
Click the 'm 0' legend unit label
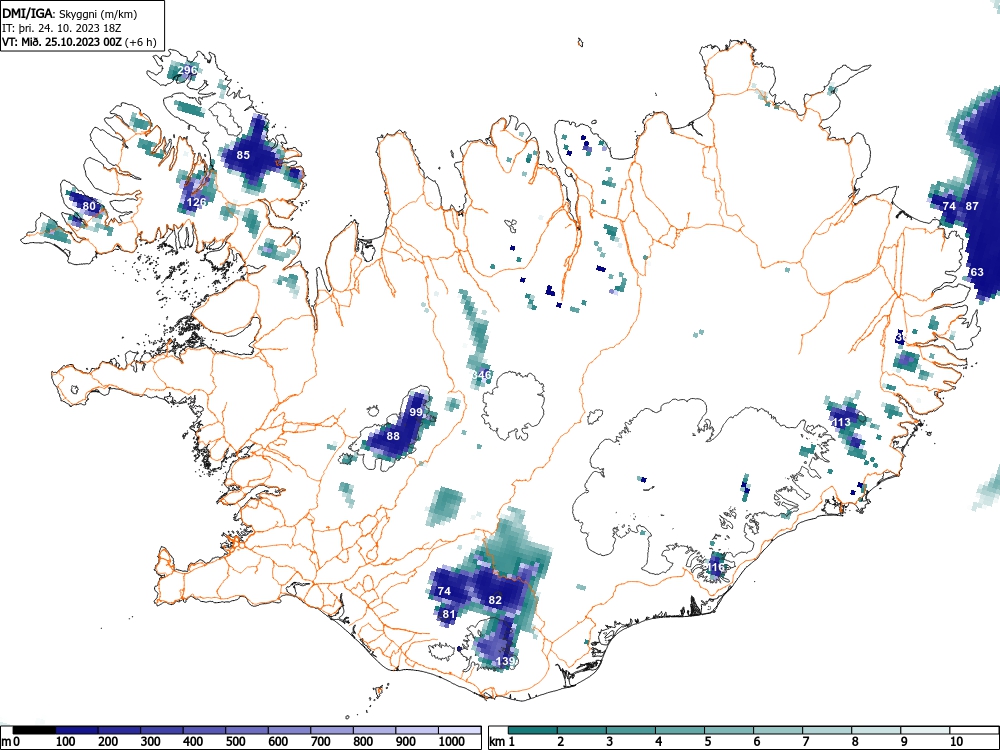[x=10, y=742]
